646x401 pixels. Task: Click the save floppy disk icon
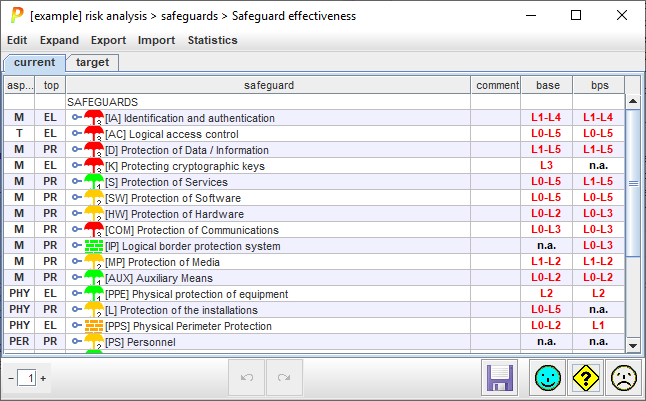(x=499, y=378)
